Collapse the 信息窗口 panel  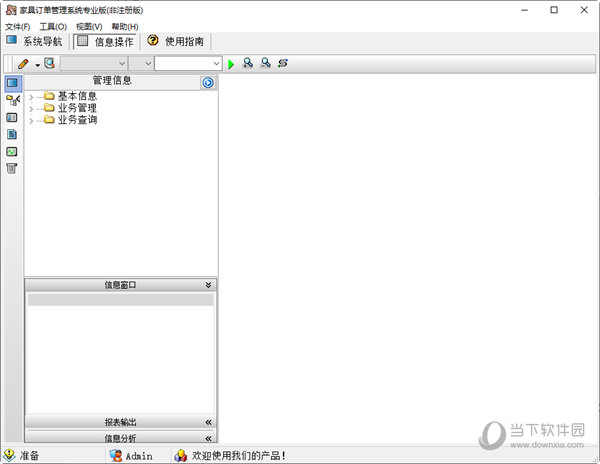click(x=208, y=285)
